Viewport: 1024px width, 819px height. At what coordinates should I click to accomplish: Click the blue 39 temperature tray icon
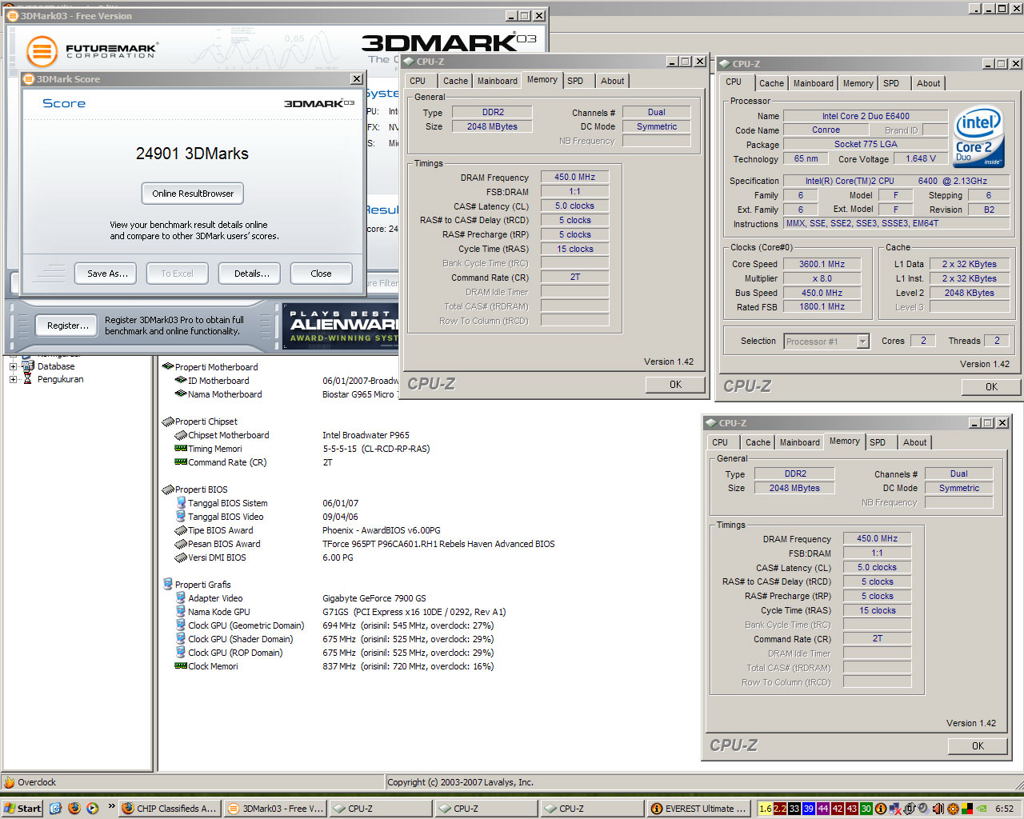pos(808,809)
